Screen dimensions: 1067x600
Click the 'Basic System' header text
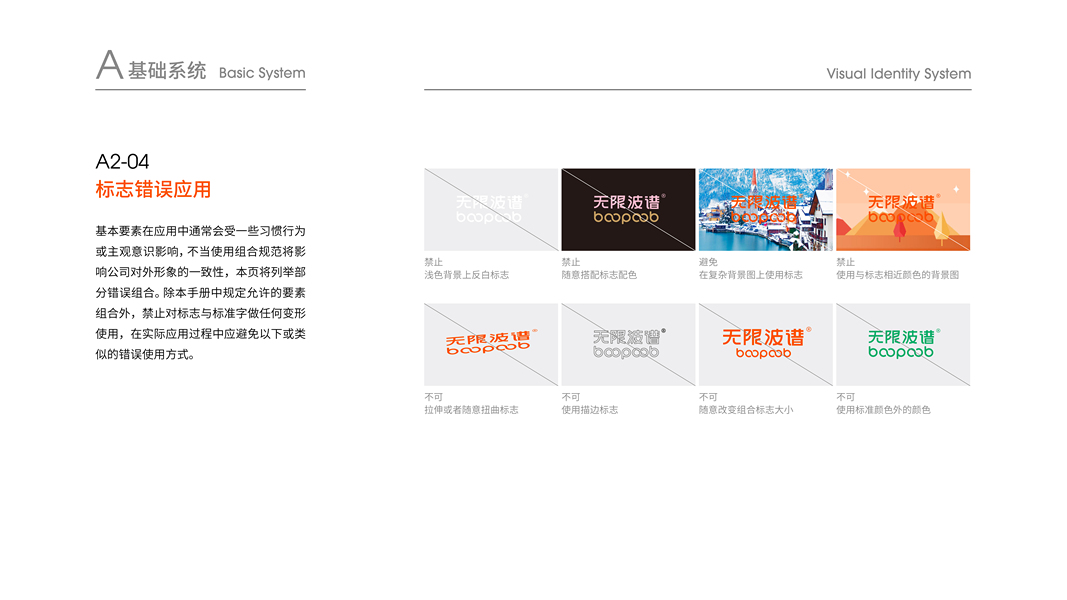pyautogui.click(x=262, y=73)
